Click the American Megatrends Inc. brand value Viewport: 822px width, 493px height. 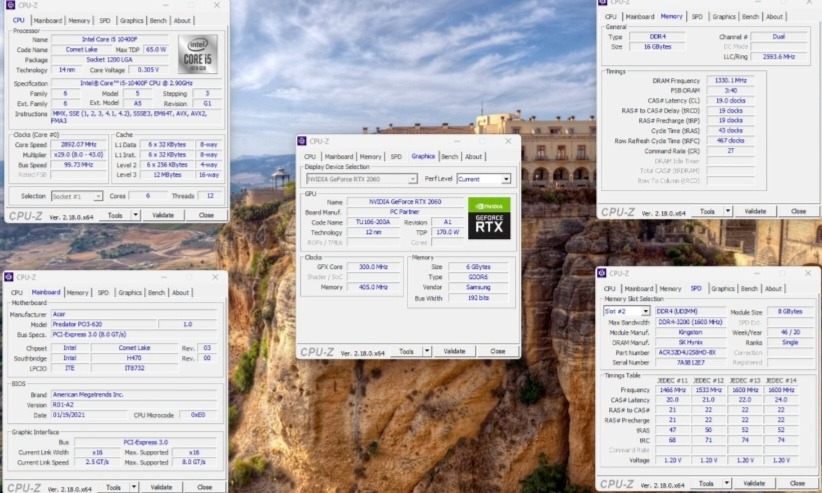click(x=134, y=394)
